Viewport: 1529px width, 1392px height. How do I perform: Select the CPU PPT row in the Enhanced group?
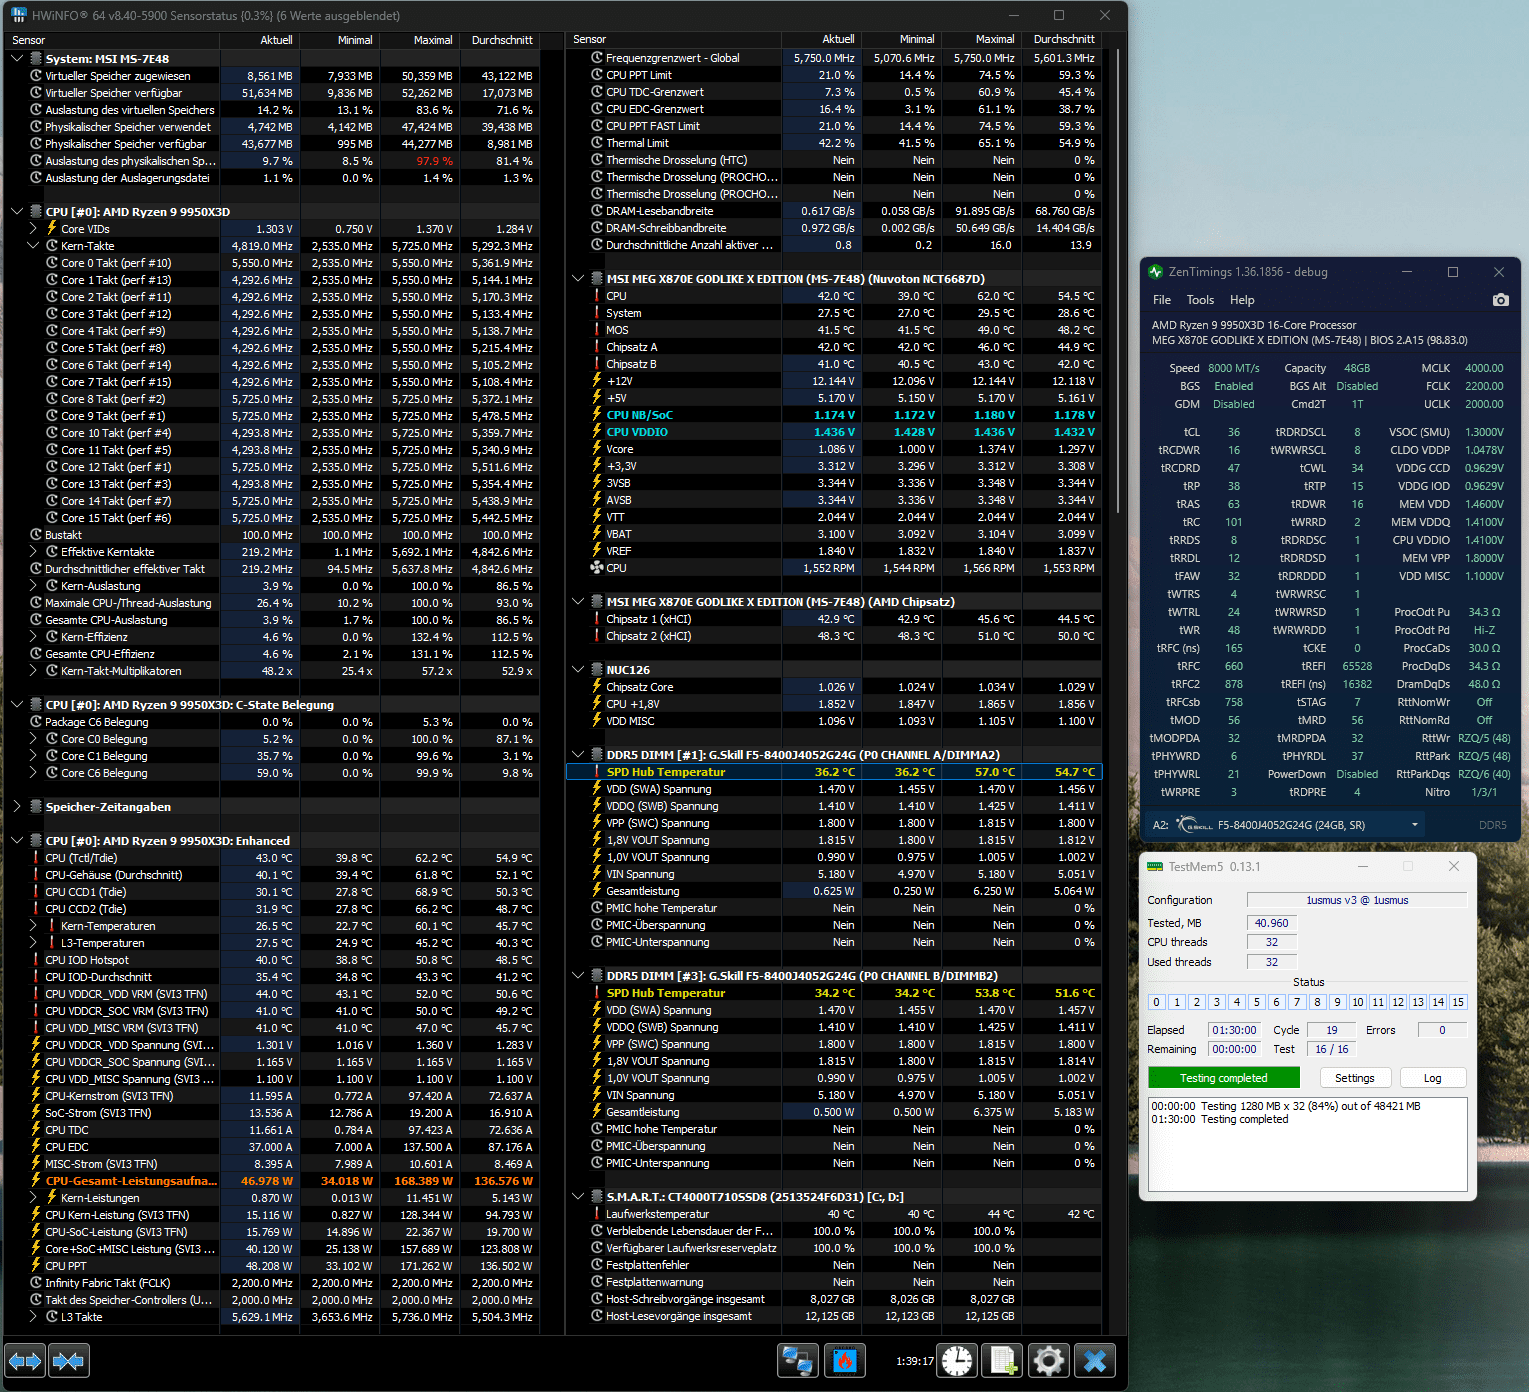coord(274,1266)
